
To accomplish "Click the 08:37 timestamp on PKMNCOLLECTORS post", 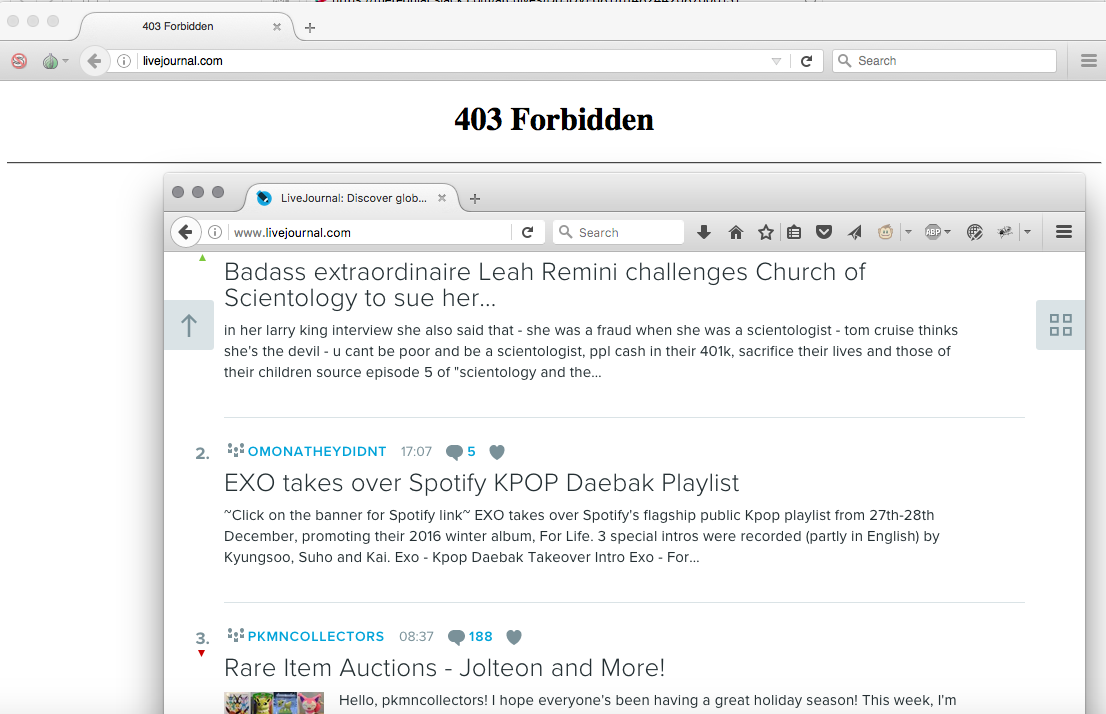I will [x=416, y=636].
